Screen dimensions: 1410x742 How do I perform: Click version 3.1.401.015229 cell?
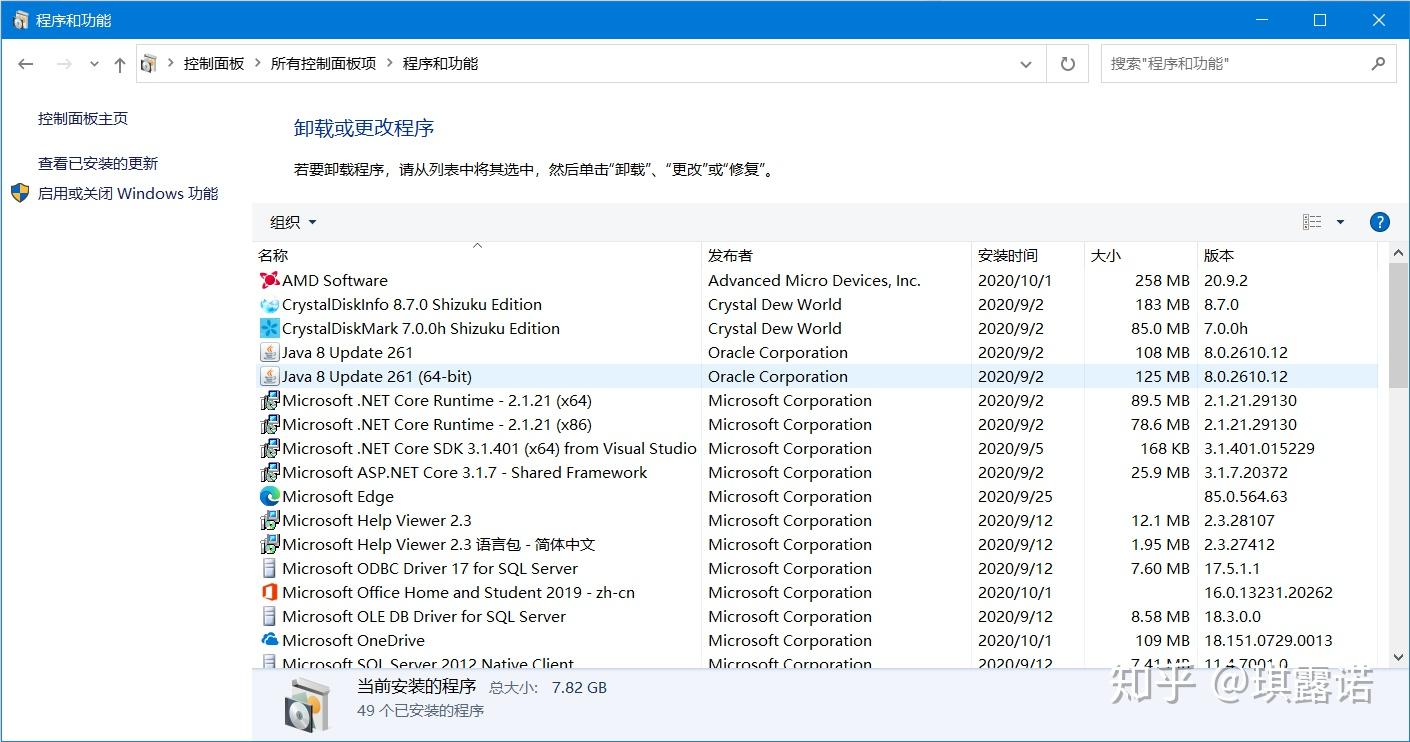coord(1259,449)
